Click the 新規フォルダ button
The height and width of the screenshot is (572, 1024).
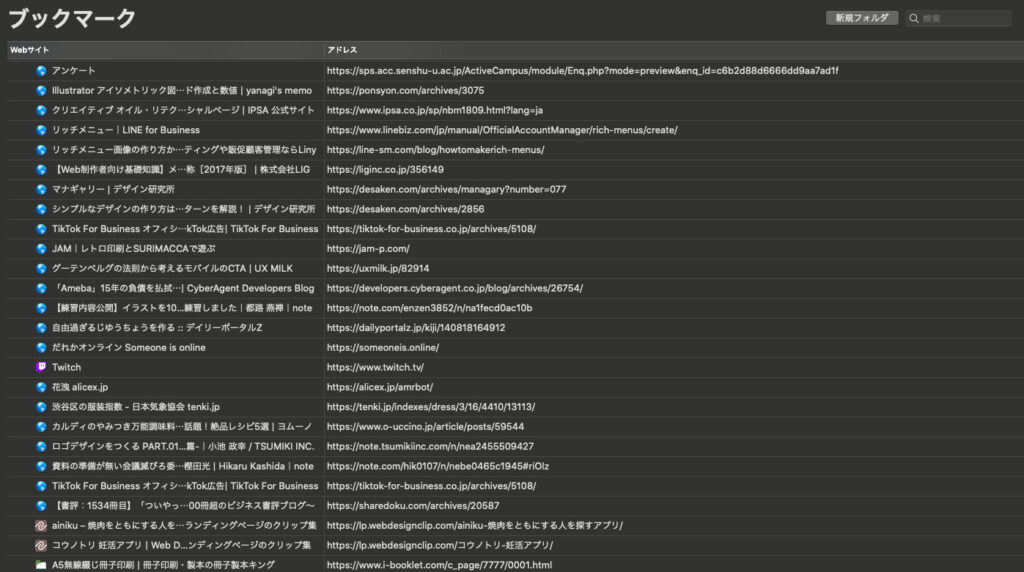point(861,18)
